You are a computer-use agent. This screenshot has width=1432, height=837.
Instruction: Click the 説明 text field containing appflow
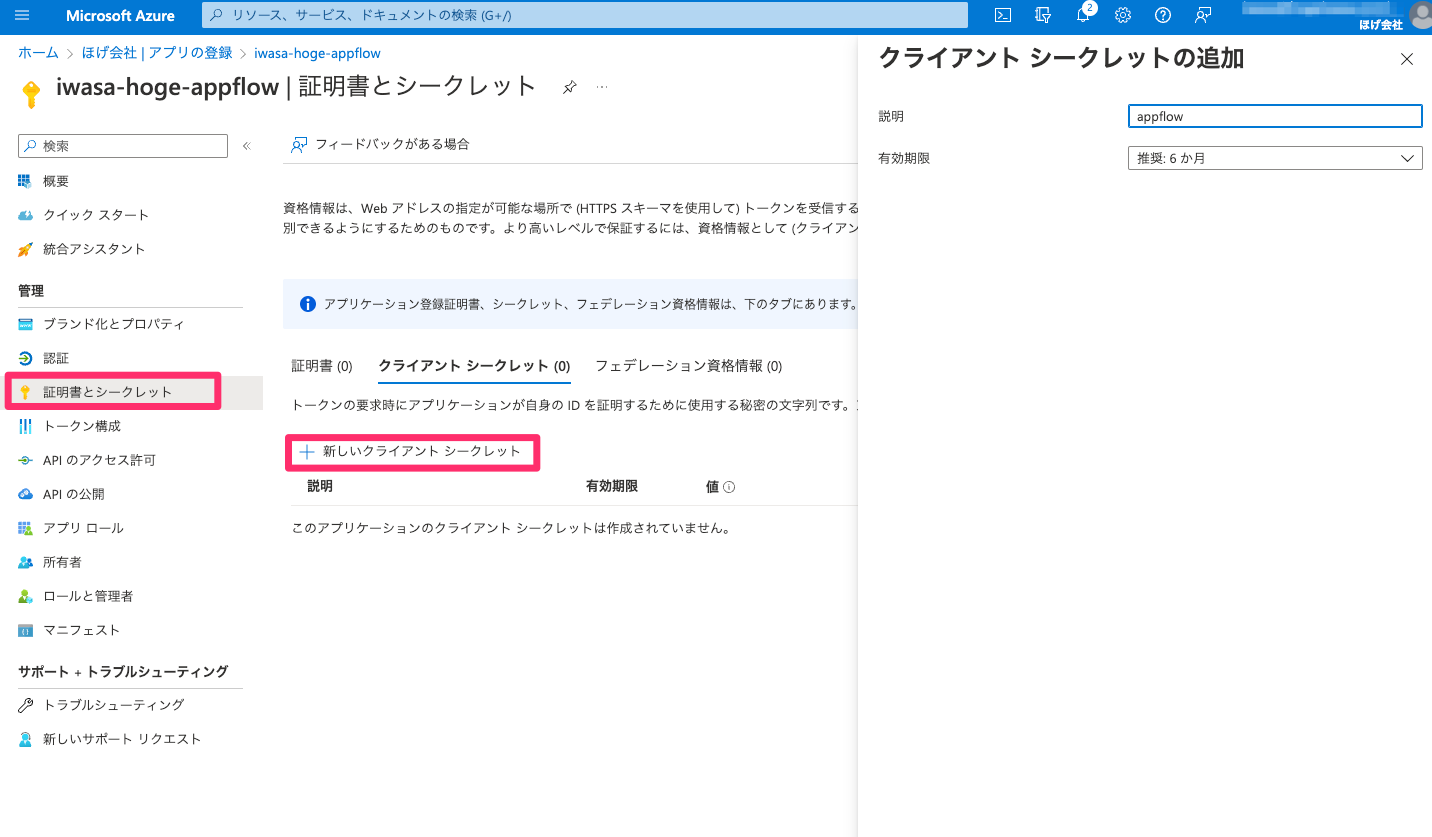pos(1275,116)
